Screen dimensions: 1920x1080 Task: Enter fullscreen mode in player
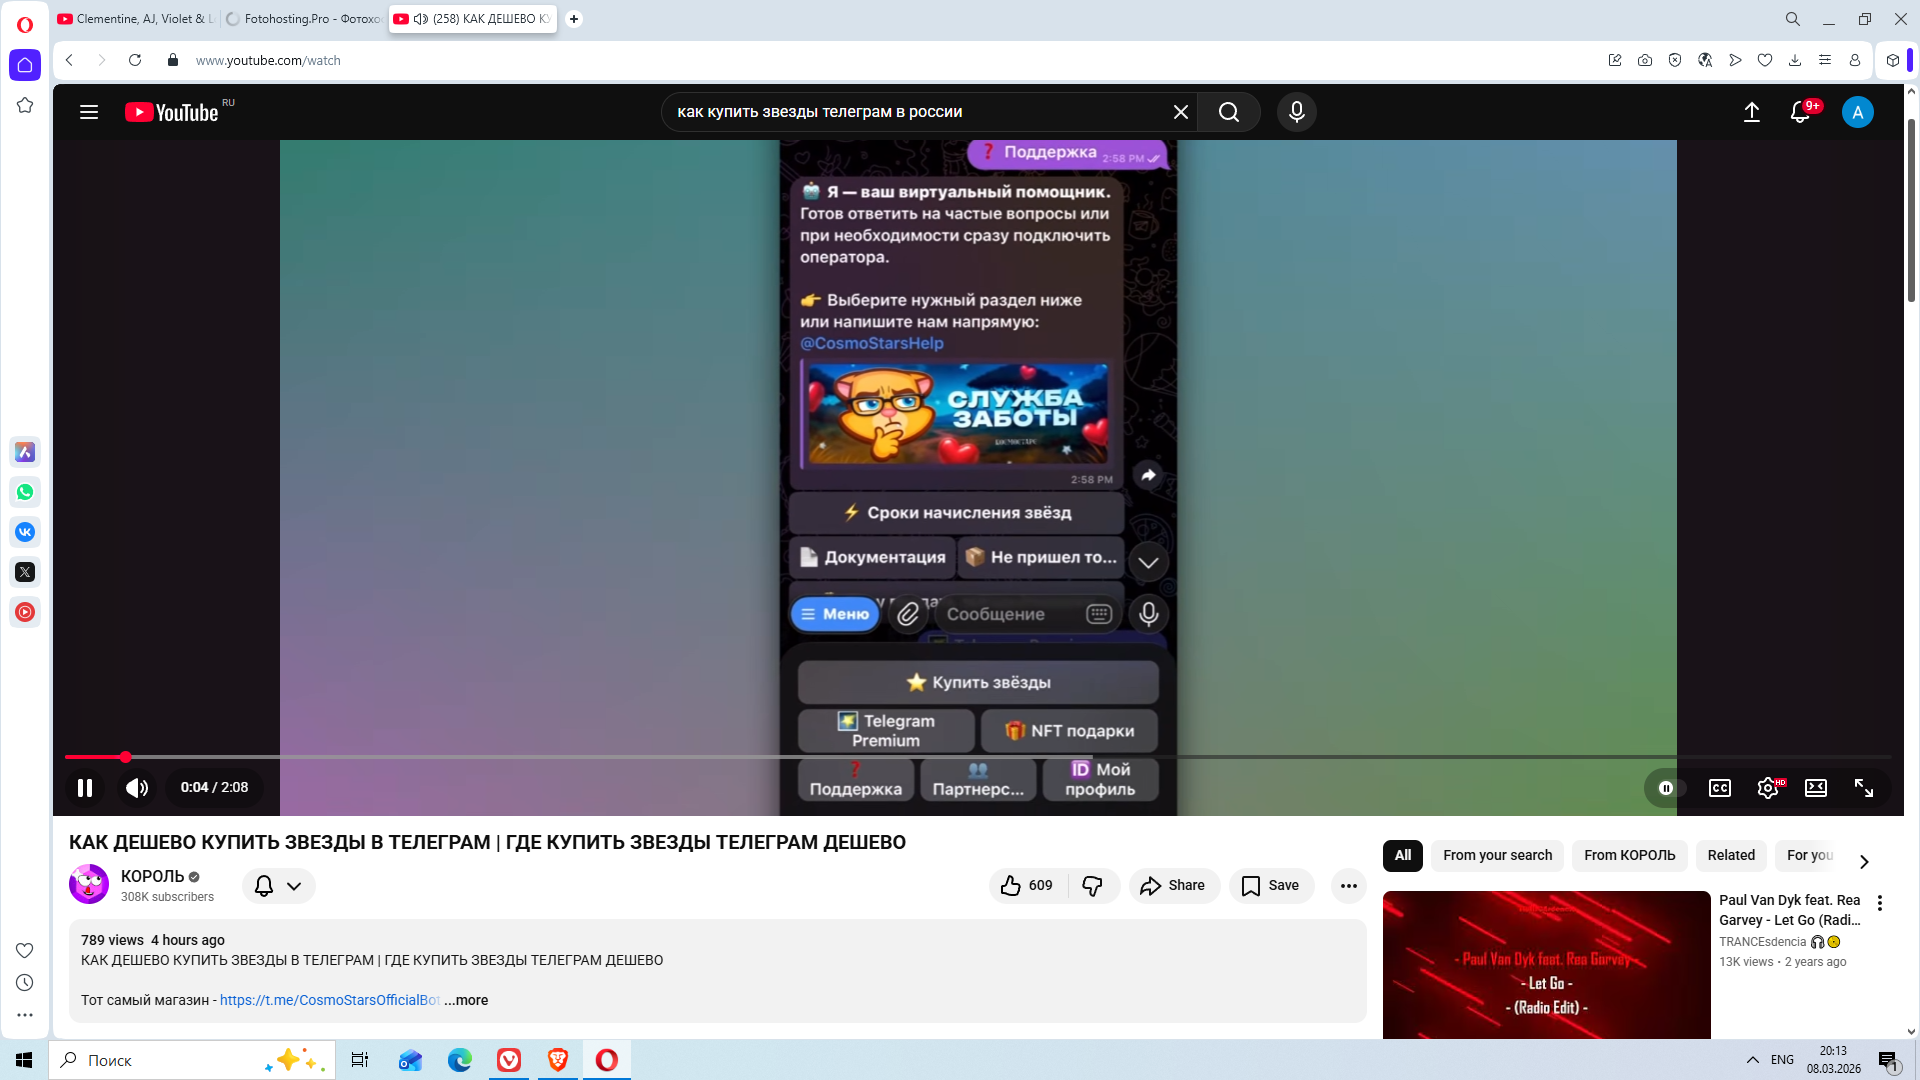tap(1863, 788)
